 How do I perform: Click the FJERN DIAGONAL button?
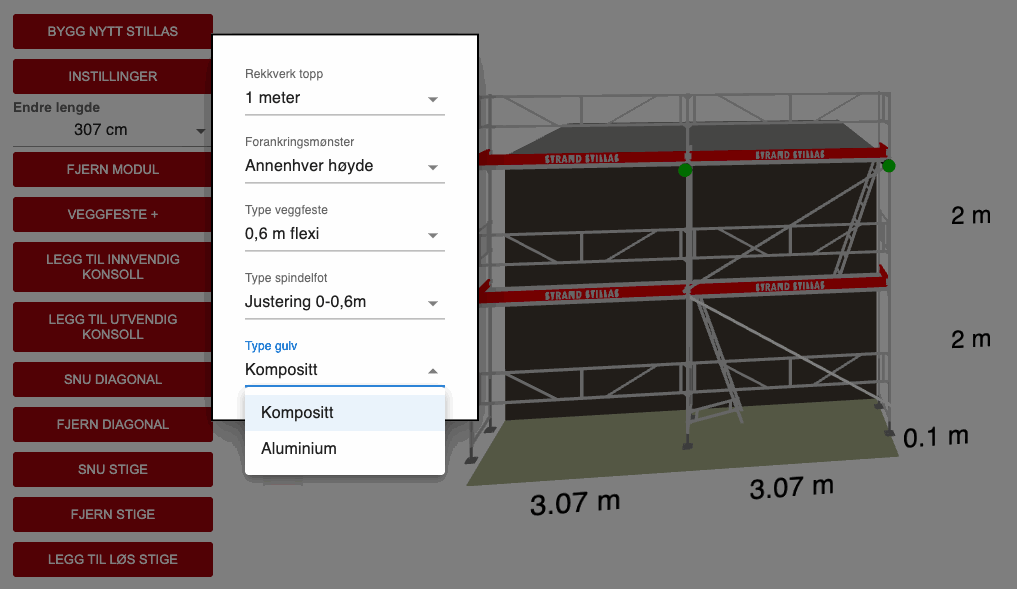click(112, 425)
